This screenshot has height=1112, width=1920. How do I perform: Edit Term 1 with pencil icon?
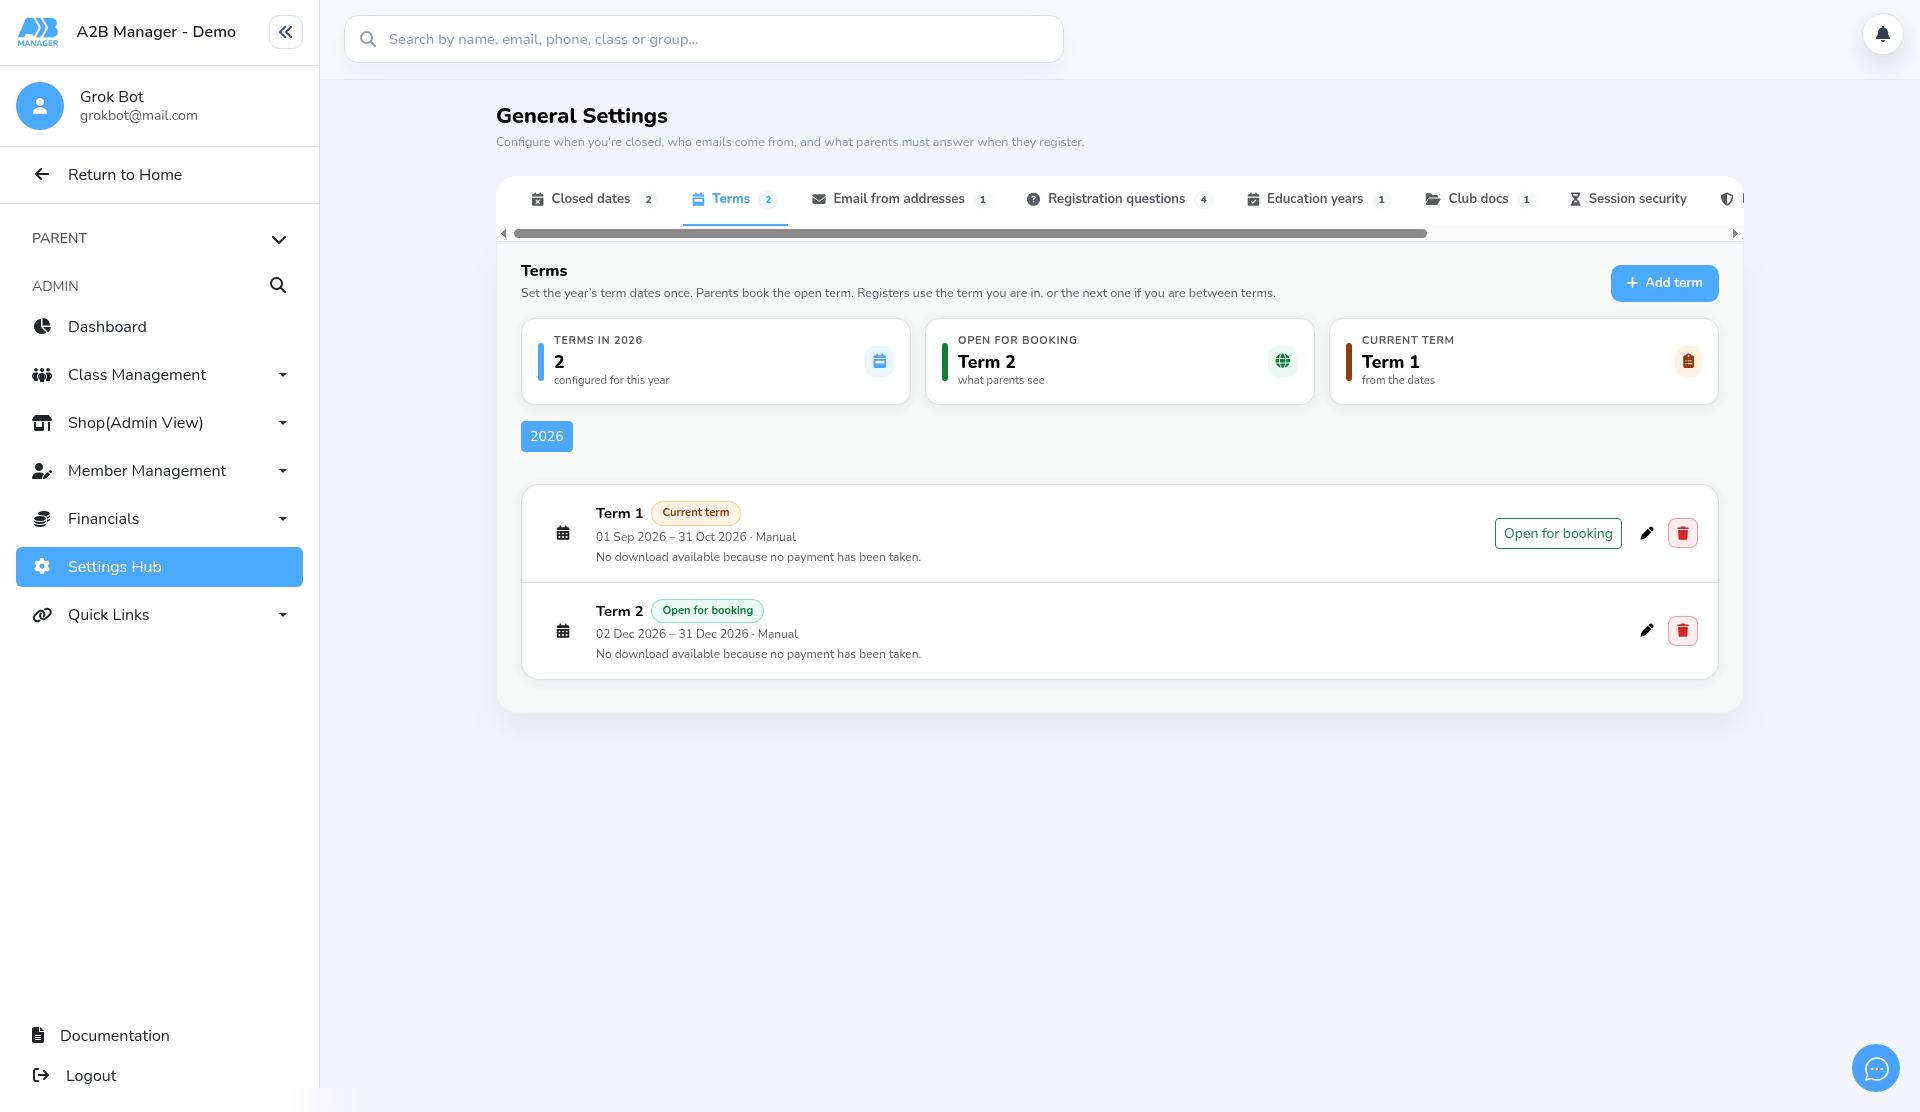click(x=1647, y=533)
